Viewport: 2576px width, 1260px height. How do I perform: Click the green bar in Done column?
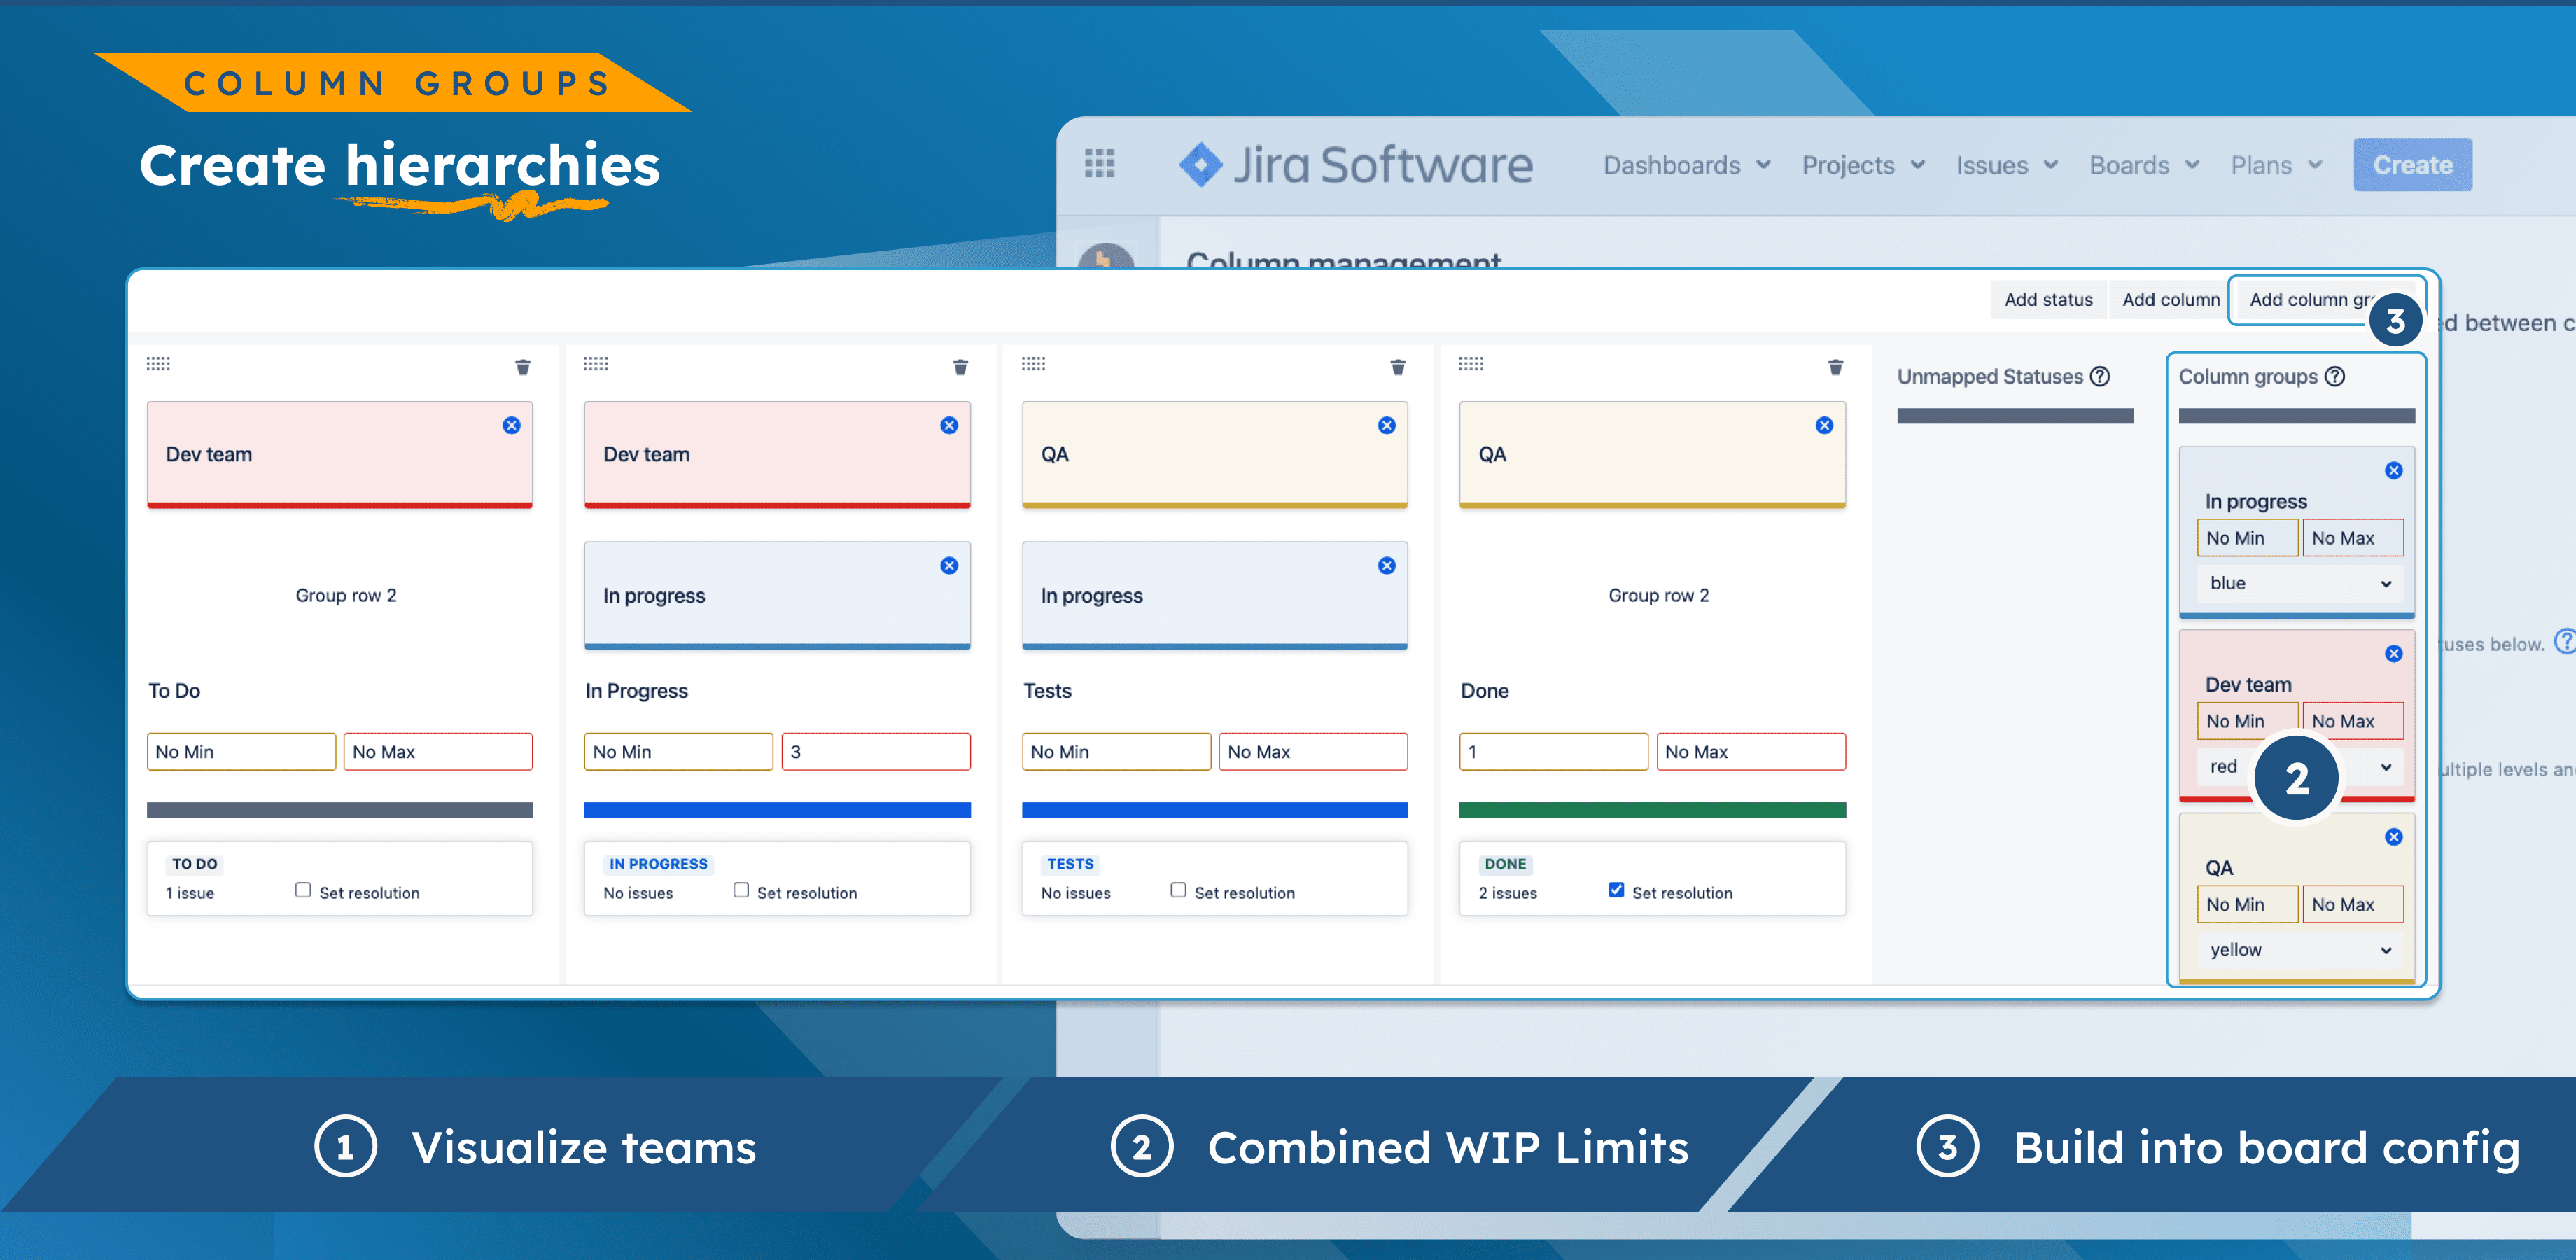click(1651, 809)
